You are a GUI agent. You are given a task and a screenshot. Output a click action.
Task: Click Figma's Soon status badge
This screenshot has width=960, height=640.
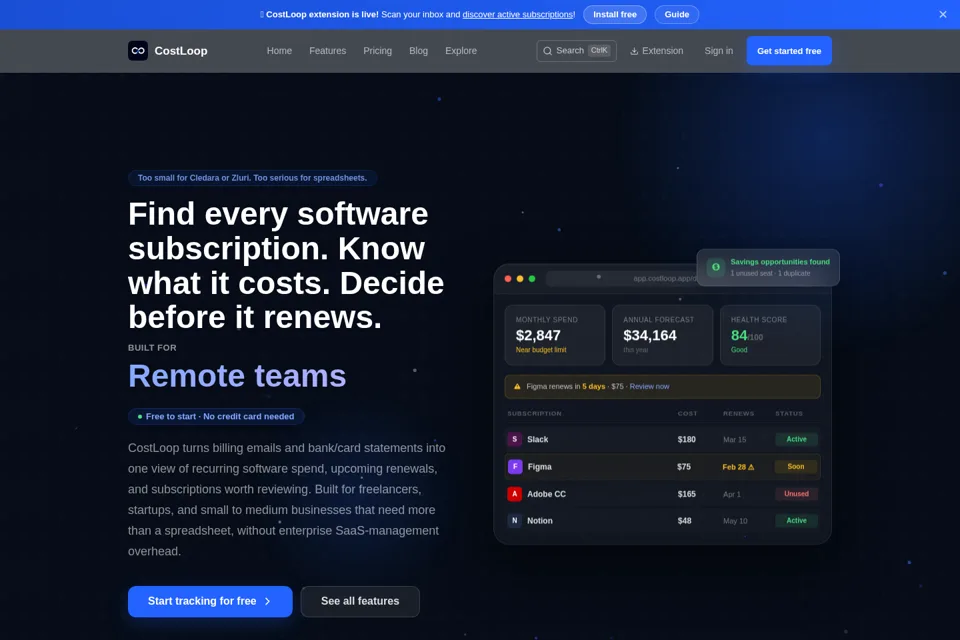[x=796, y=467]
